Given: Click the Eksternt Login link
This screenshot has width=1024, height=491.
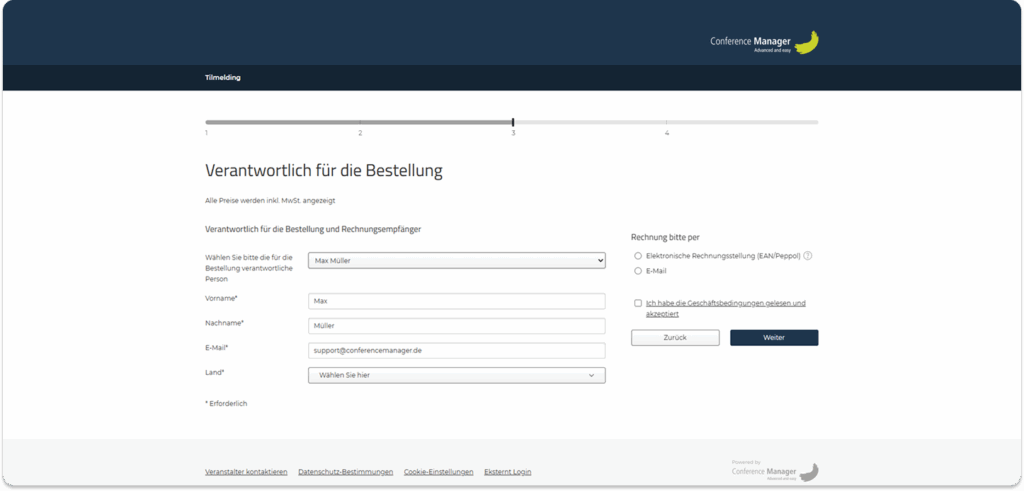Looking at the screenshot, I should [x=507, y=471].
